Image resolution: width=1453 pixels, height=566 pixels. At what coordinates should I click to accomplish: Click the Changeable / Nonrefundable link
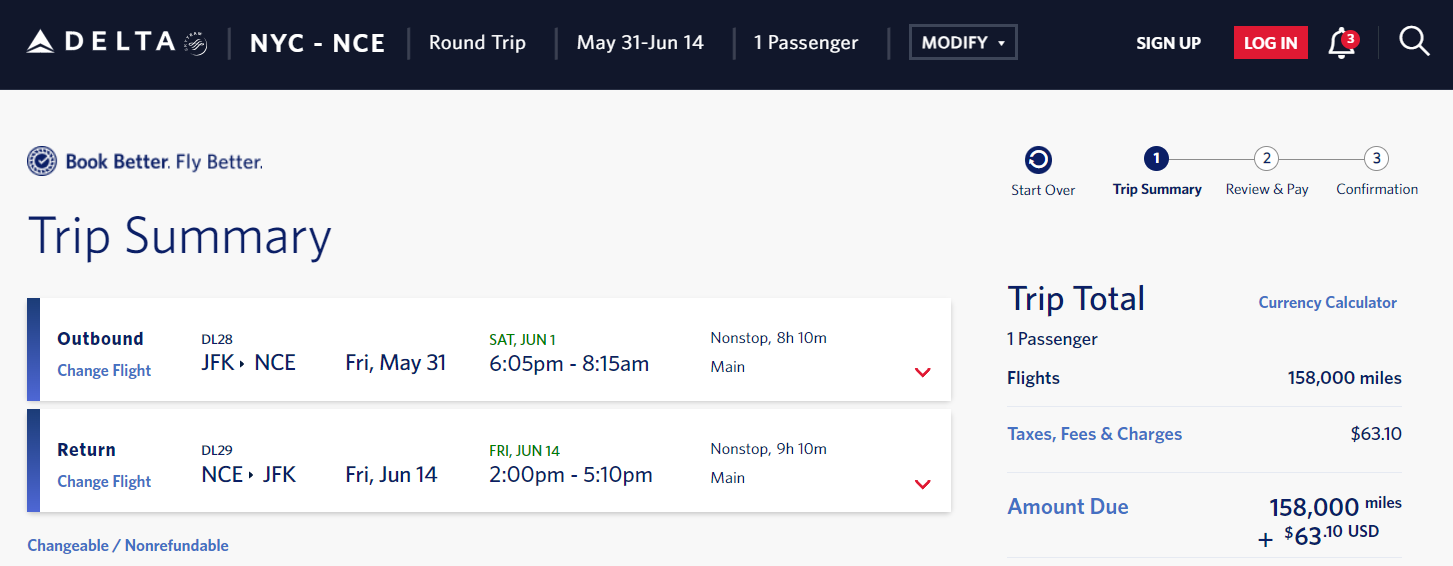click(x=128, y=545)
